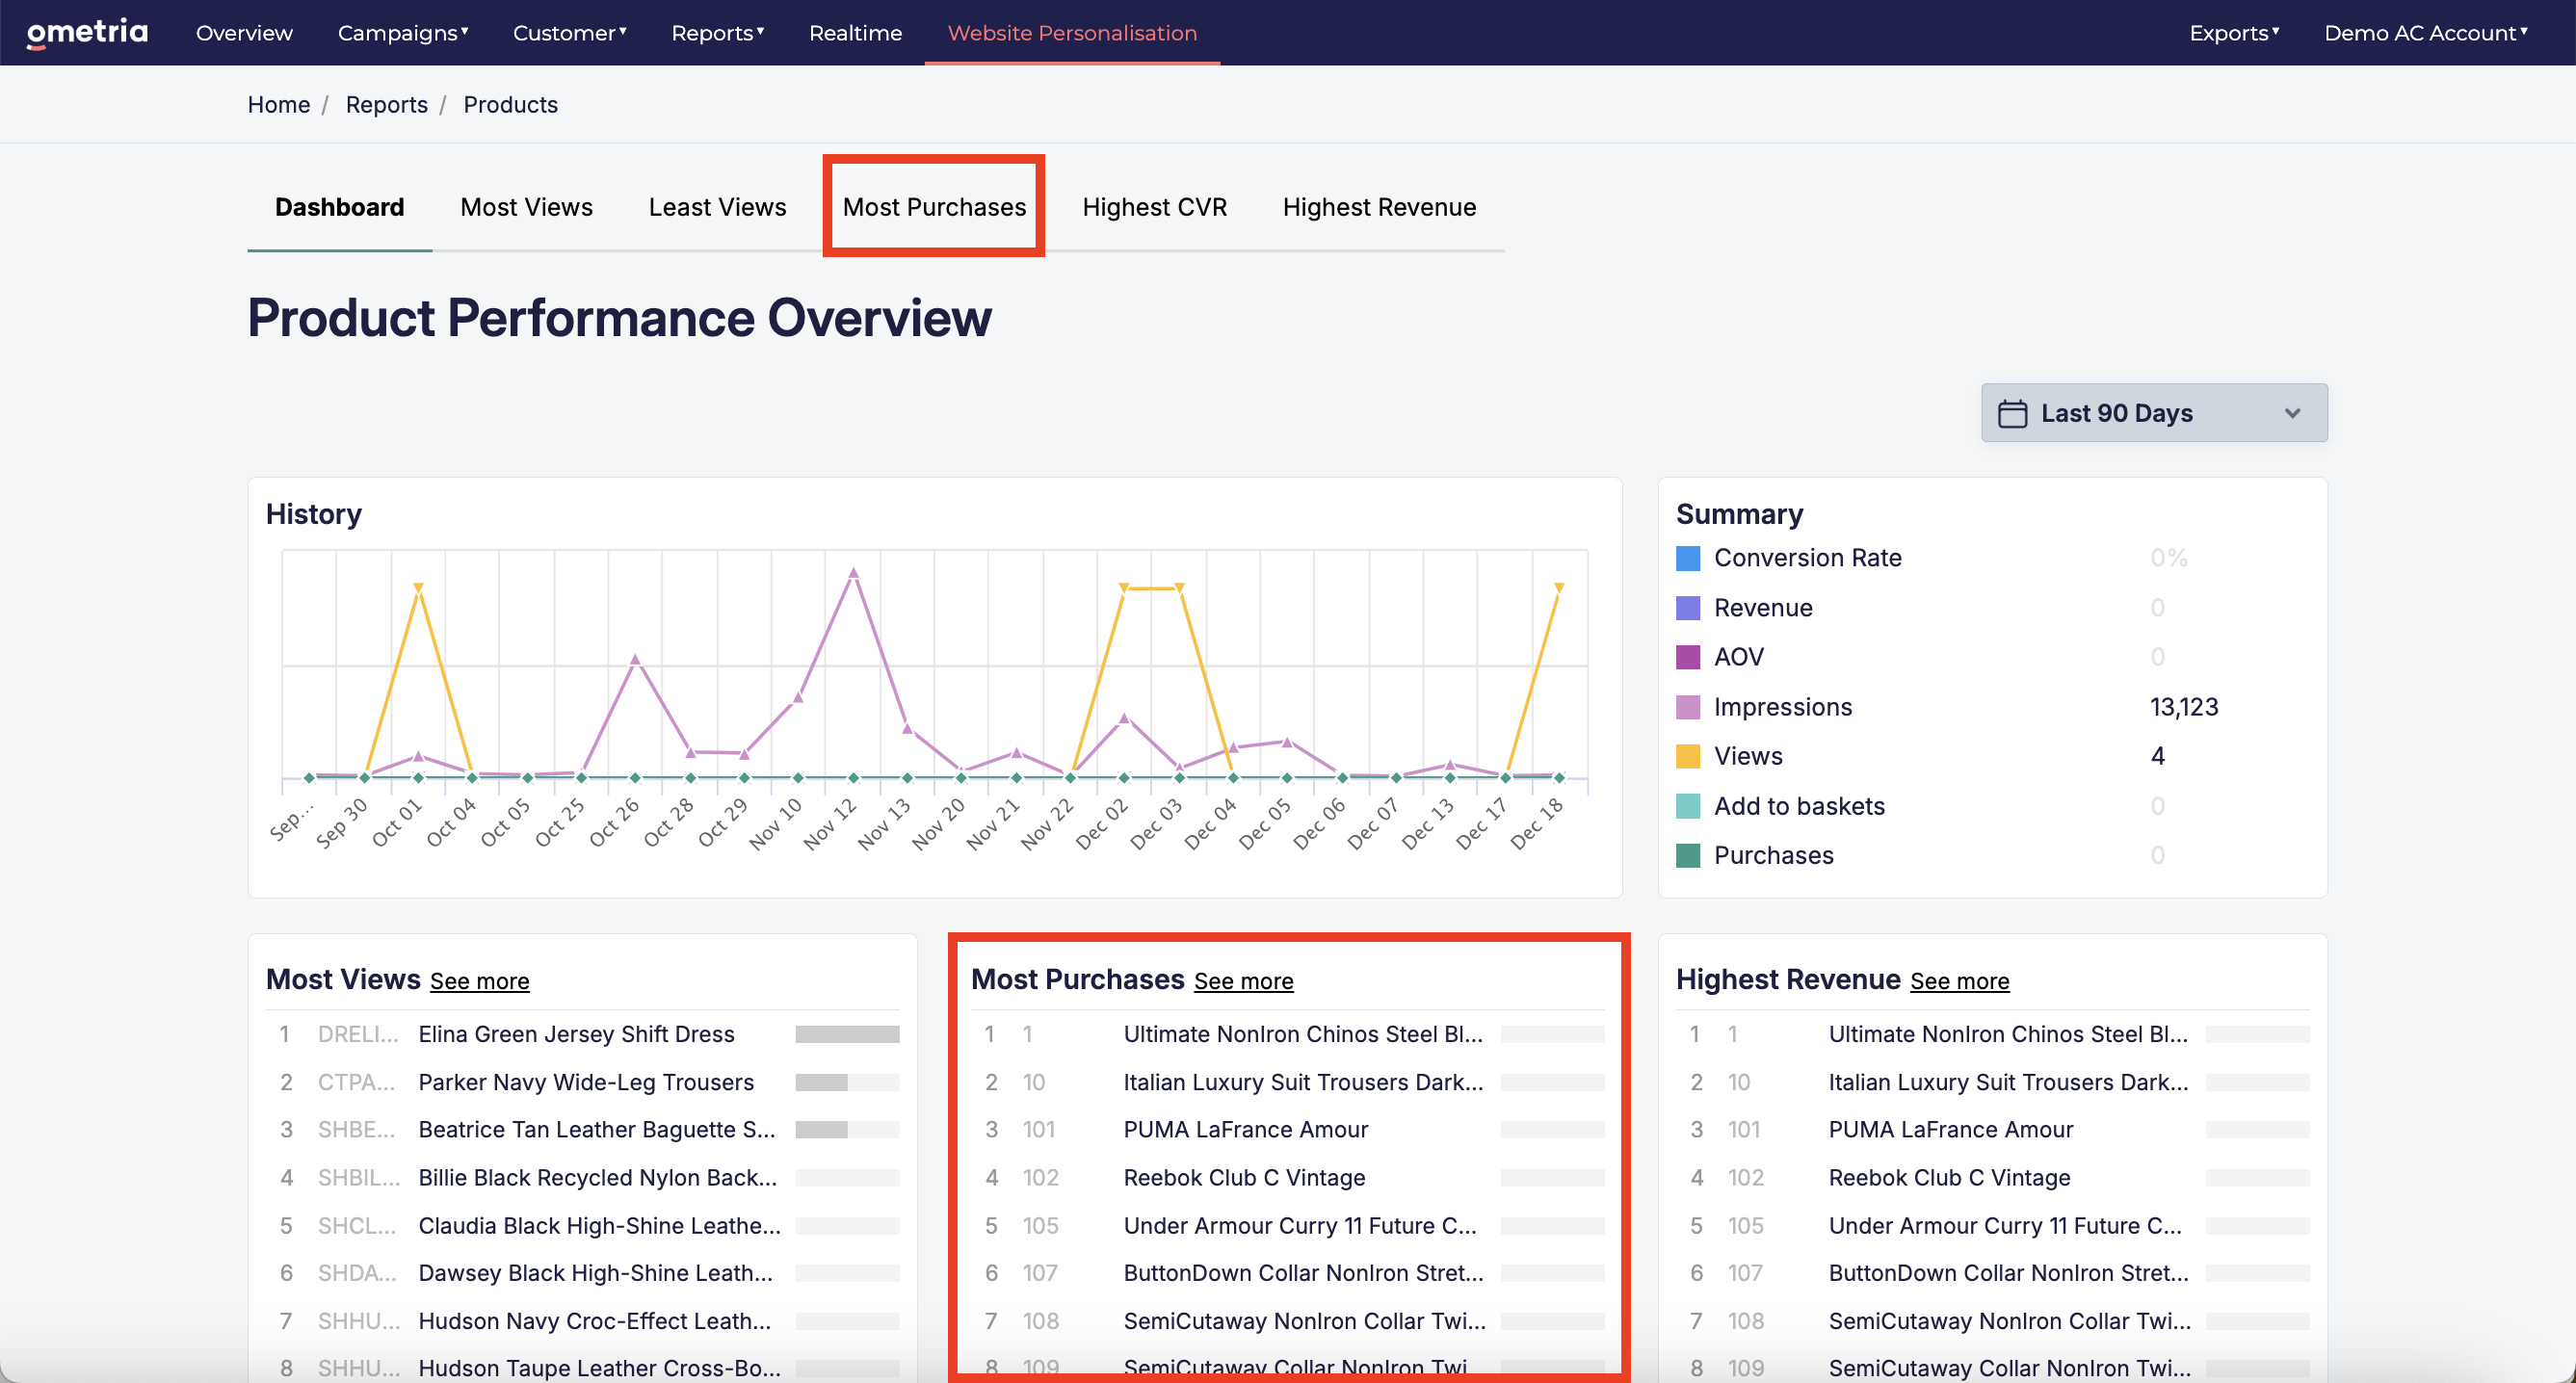Toggle the Conversion Rate legend swatch
The height and width of the screenshot is (1383, 2576).
1688,558
